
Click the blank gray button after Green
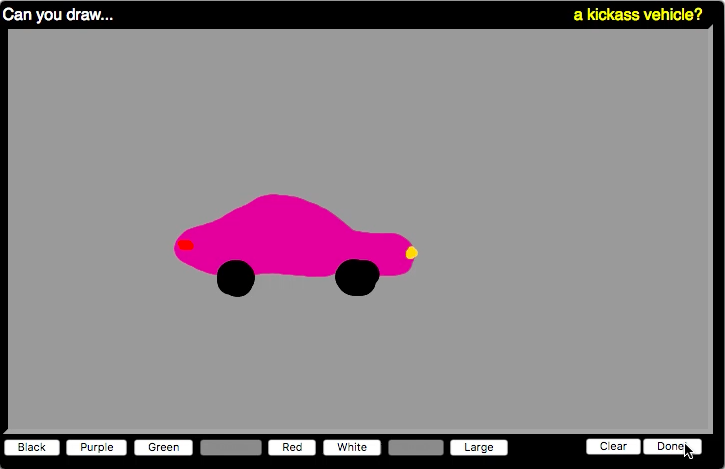click(231, 447)
